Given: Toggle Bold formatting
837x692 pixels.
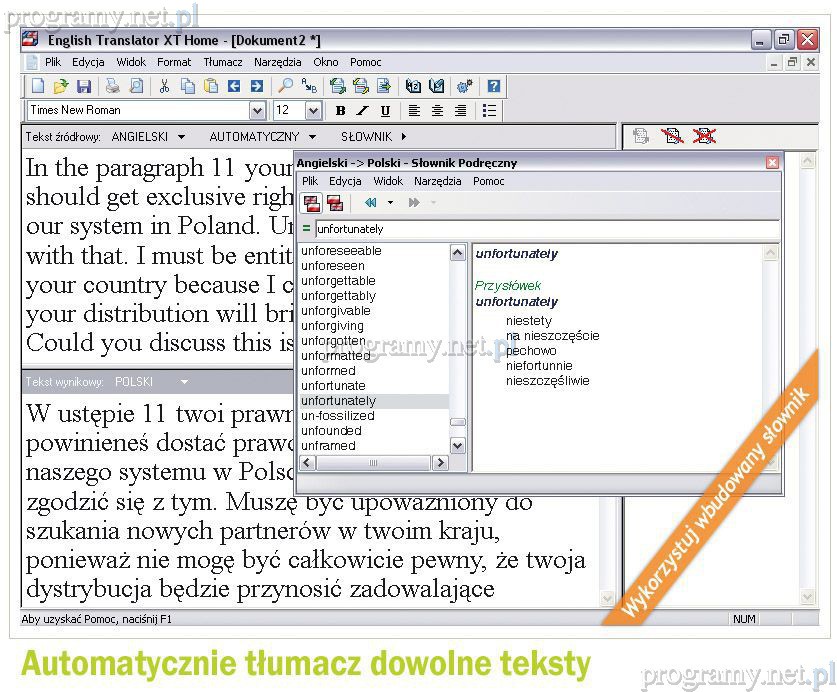Looking at the screenshot, I should 340,111.
